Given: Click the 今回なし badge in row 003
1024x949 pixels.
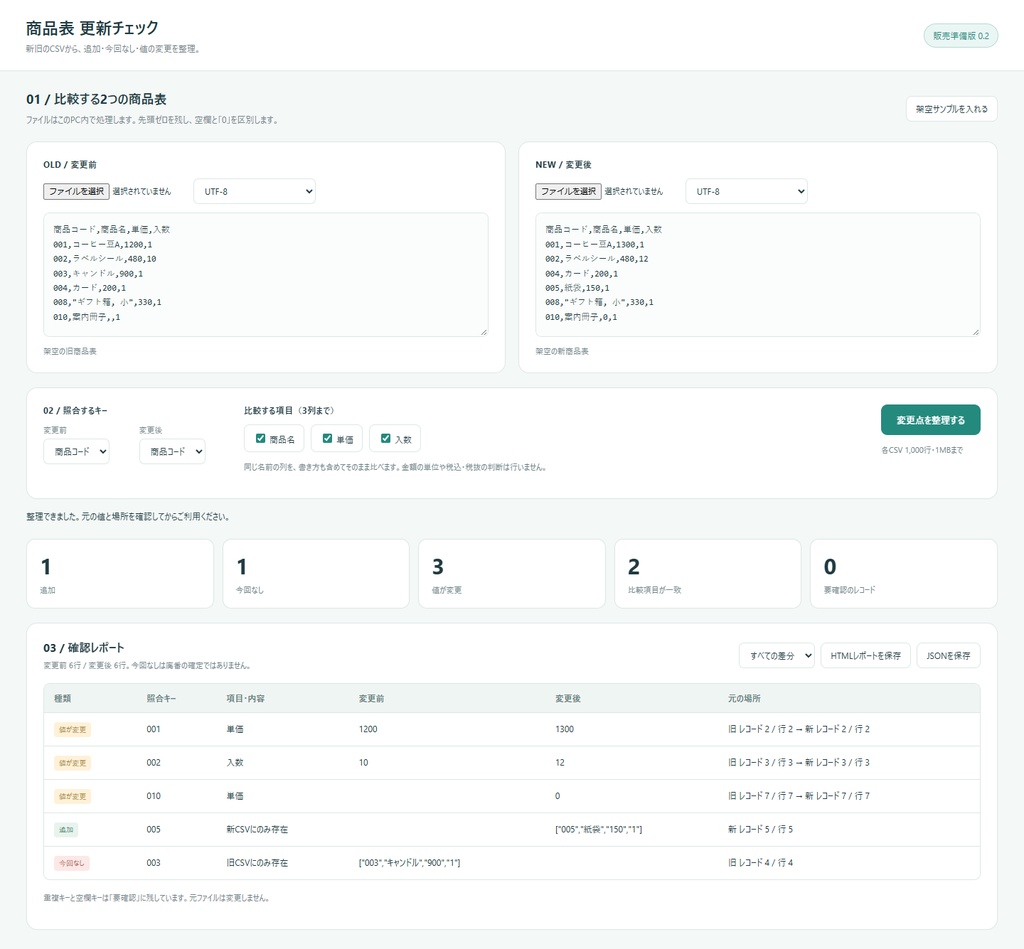Looking at the screenshot, I should point(72,863).
